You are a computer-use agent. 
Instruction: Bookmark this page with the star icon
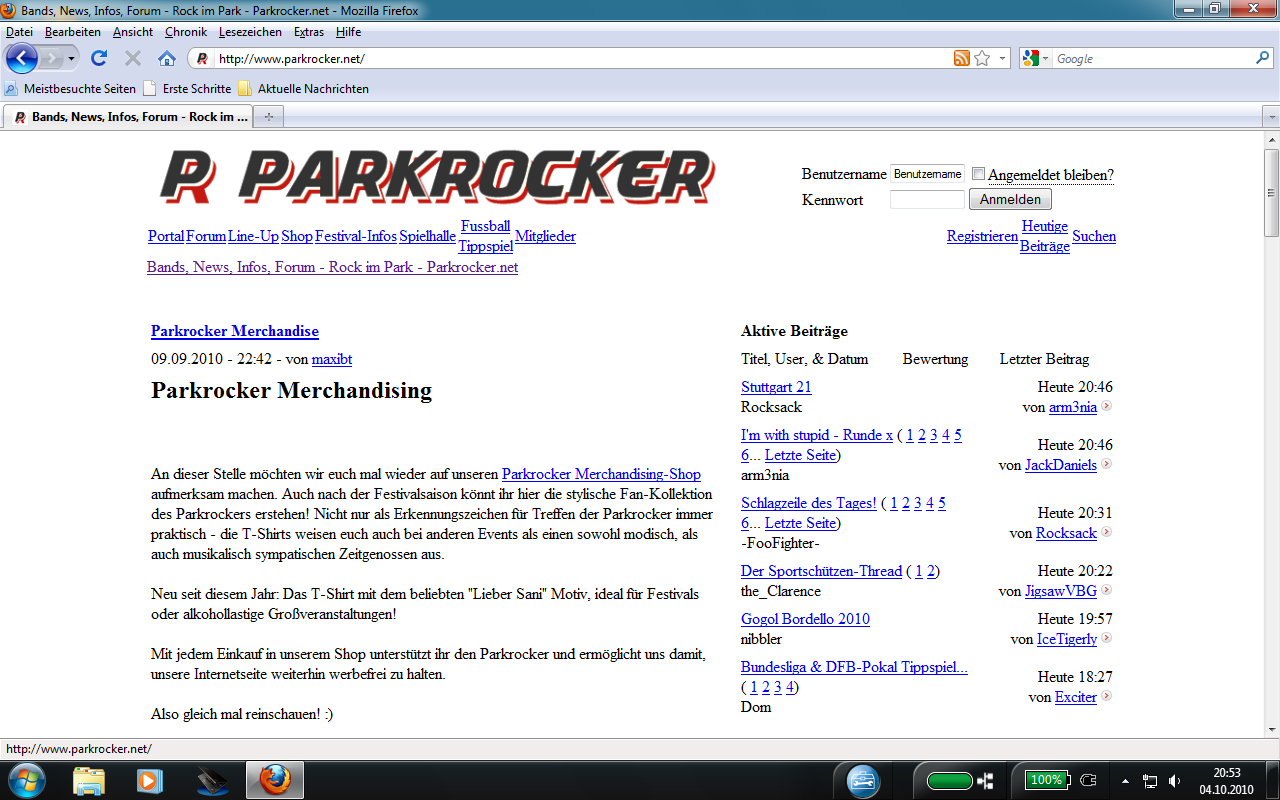coord(982,58)
